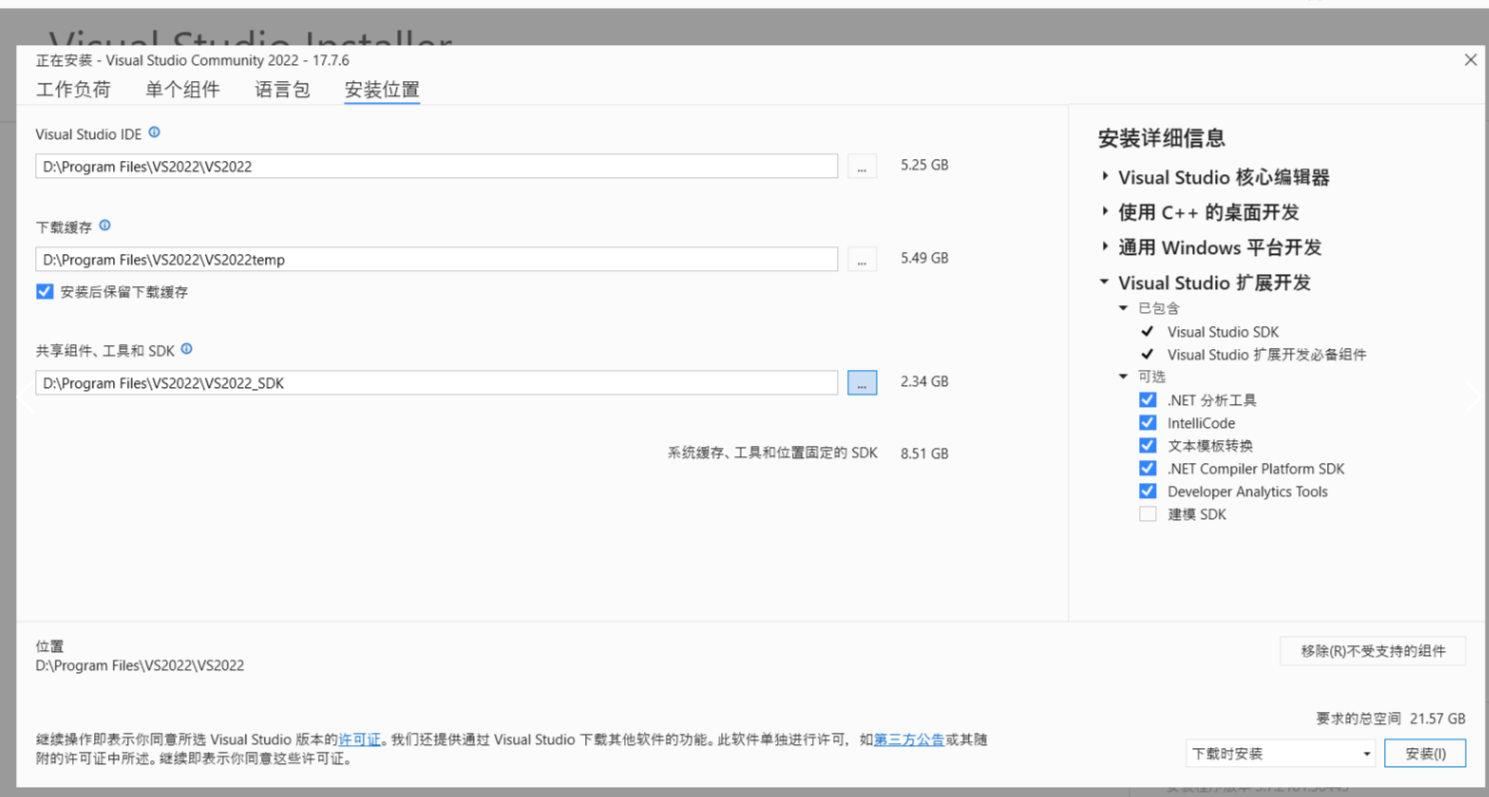Switch to the 单个组件 tab
Viewport: 1489px width, 797px height.
coord(182,89)
